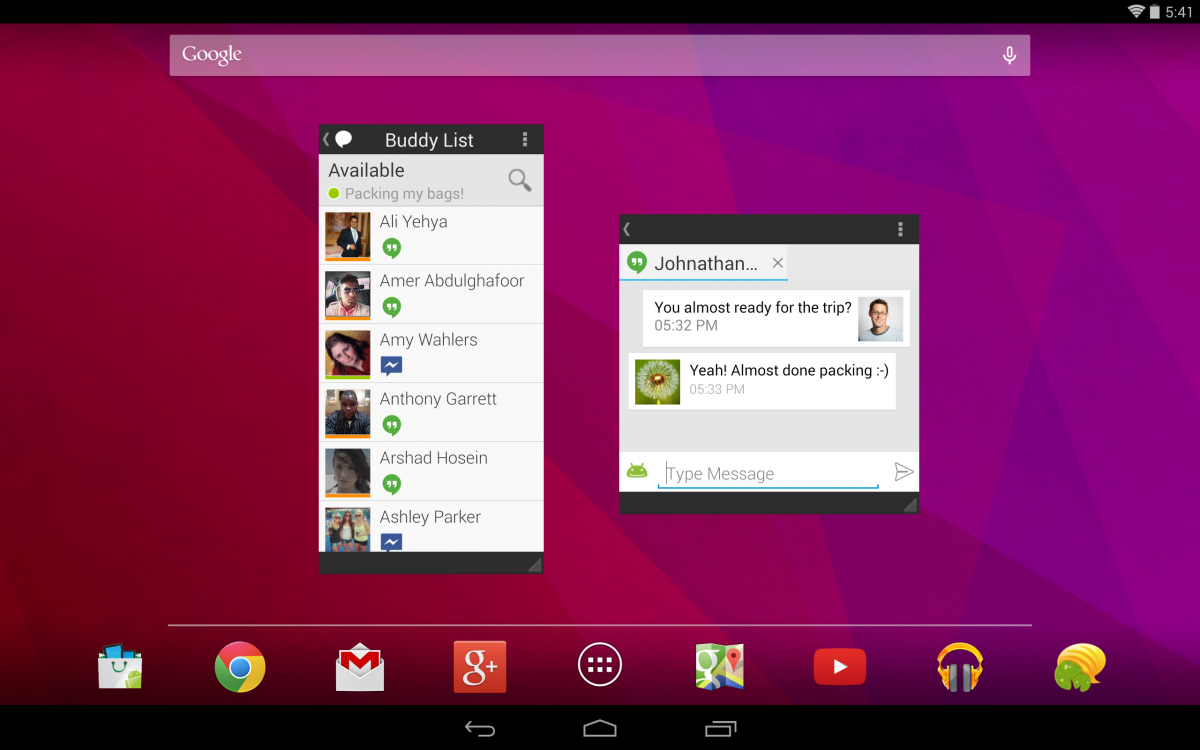Click the Type Message input field

(x=768, y=474)
